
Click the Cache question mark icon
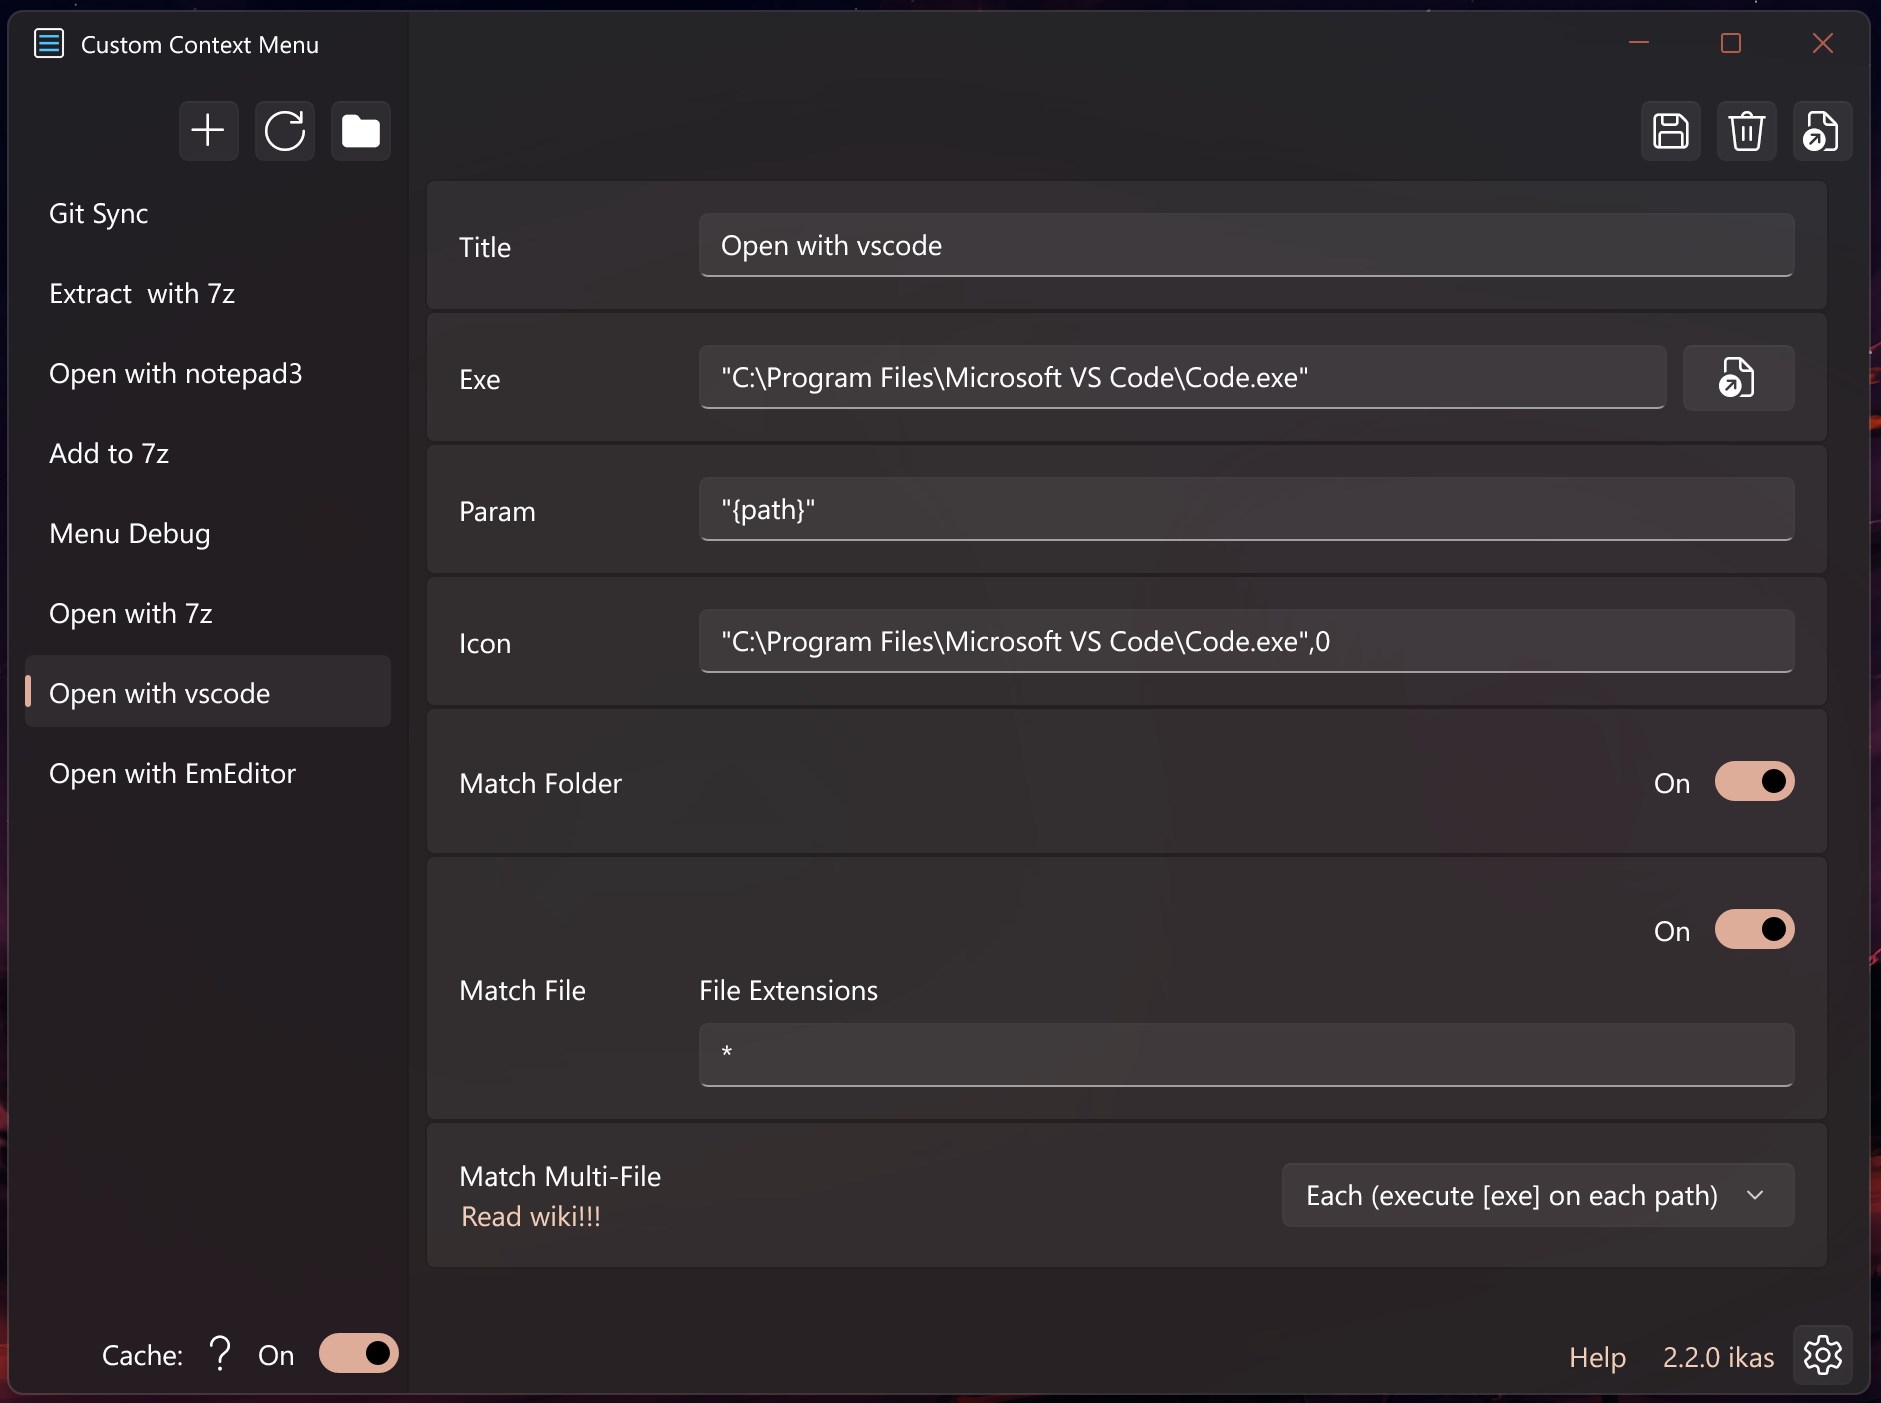[x=220, y=1354]
